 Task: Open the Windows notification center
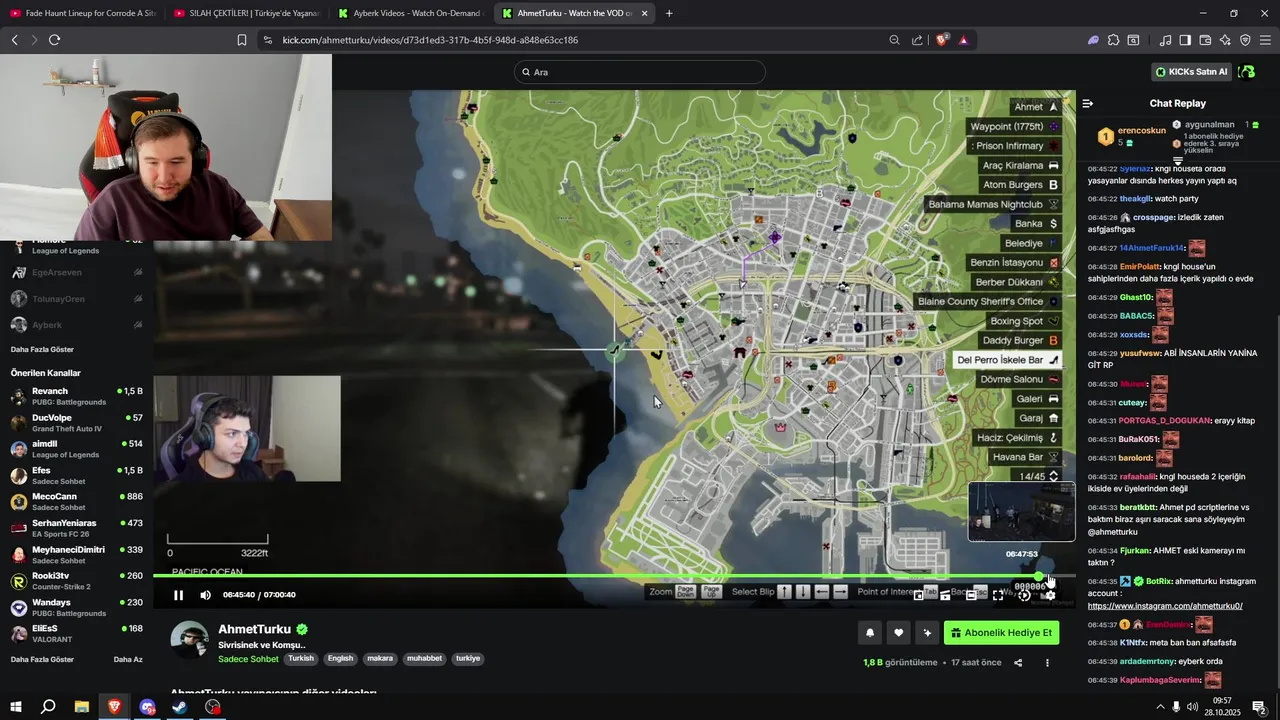(x=1259, y=707)
